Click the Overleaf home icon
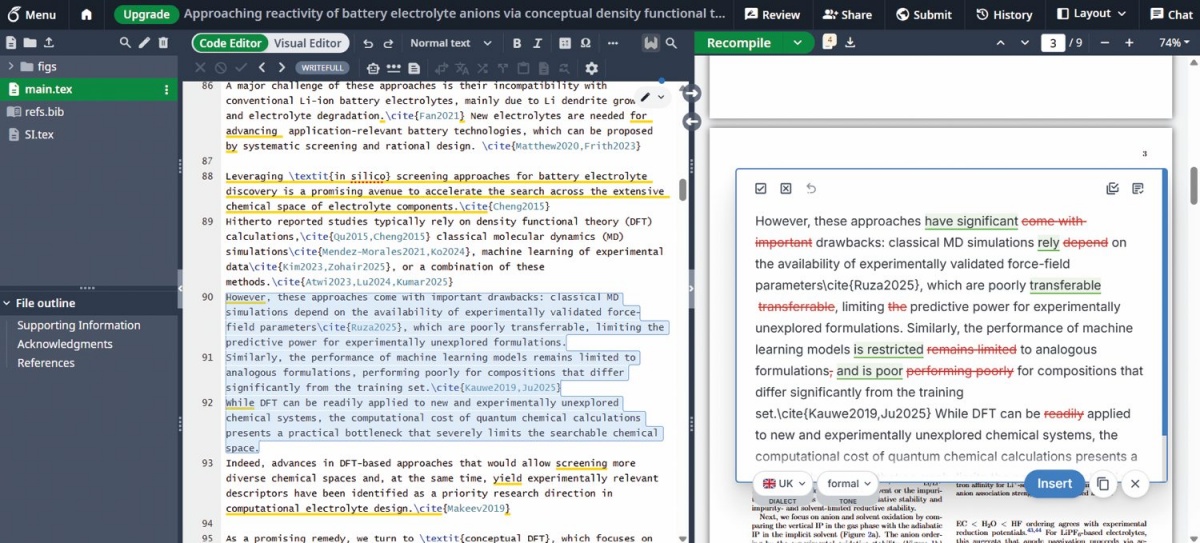Image resolution: width=1200 pixels, height=543 pixels. (x=87, y=14)
